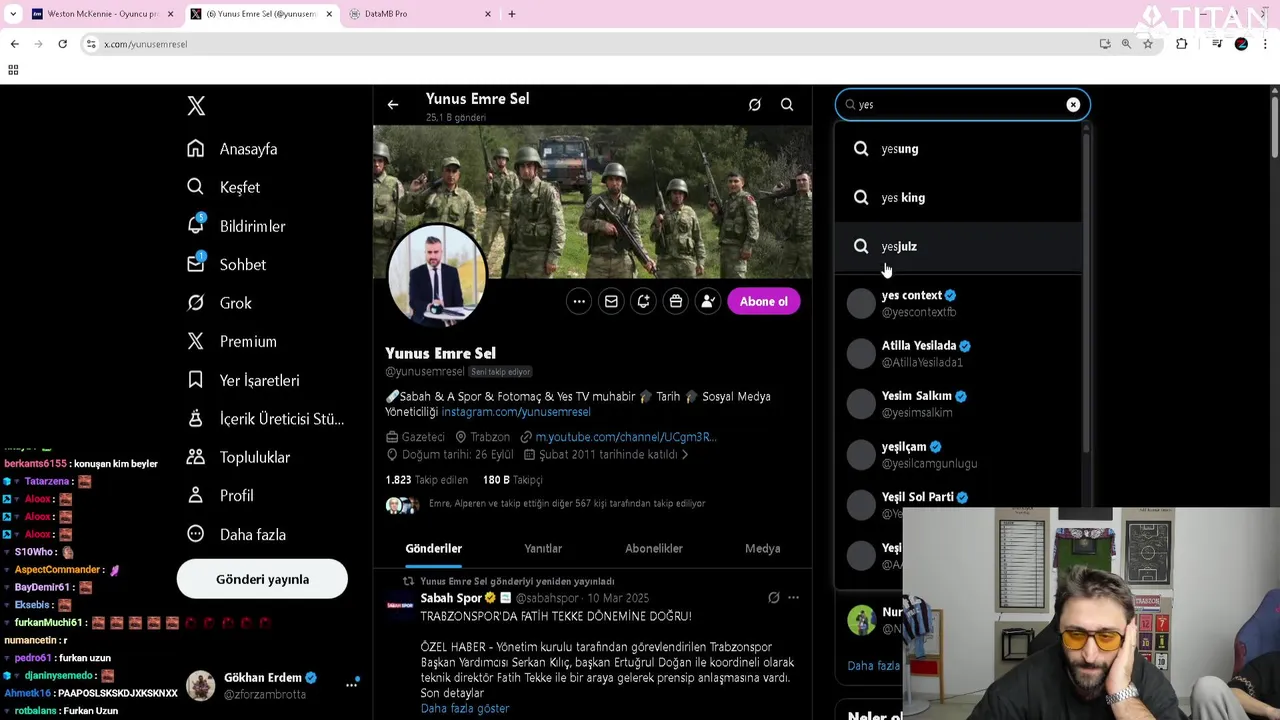Click gift premium icon on profile
Viewport: 1280px width, 720px height.
[x=676, y=301]
